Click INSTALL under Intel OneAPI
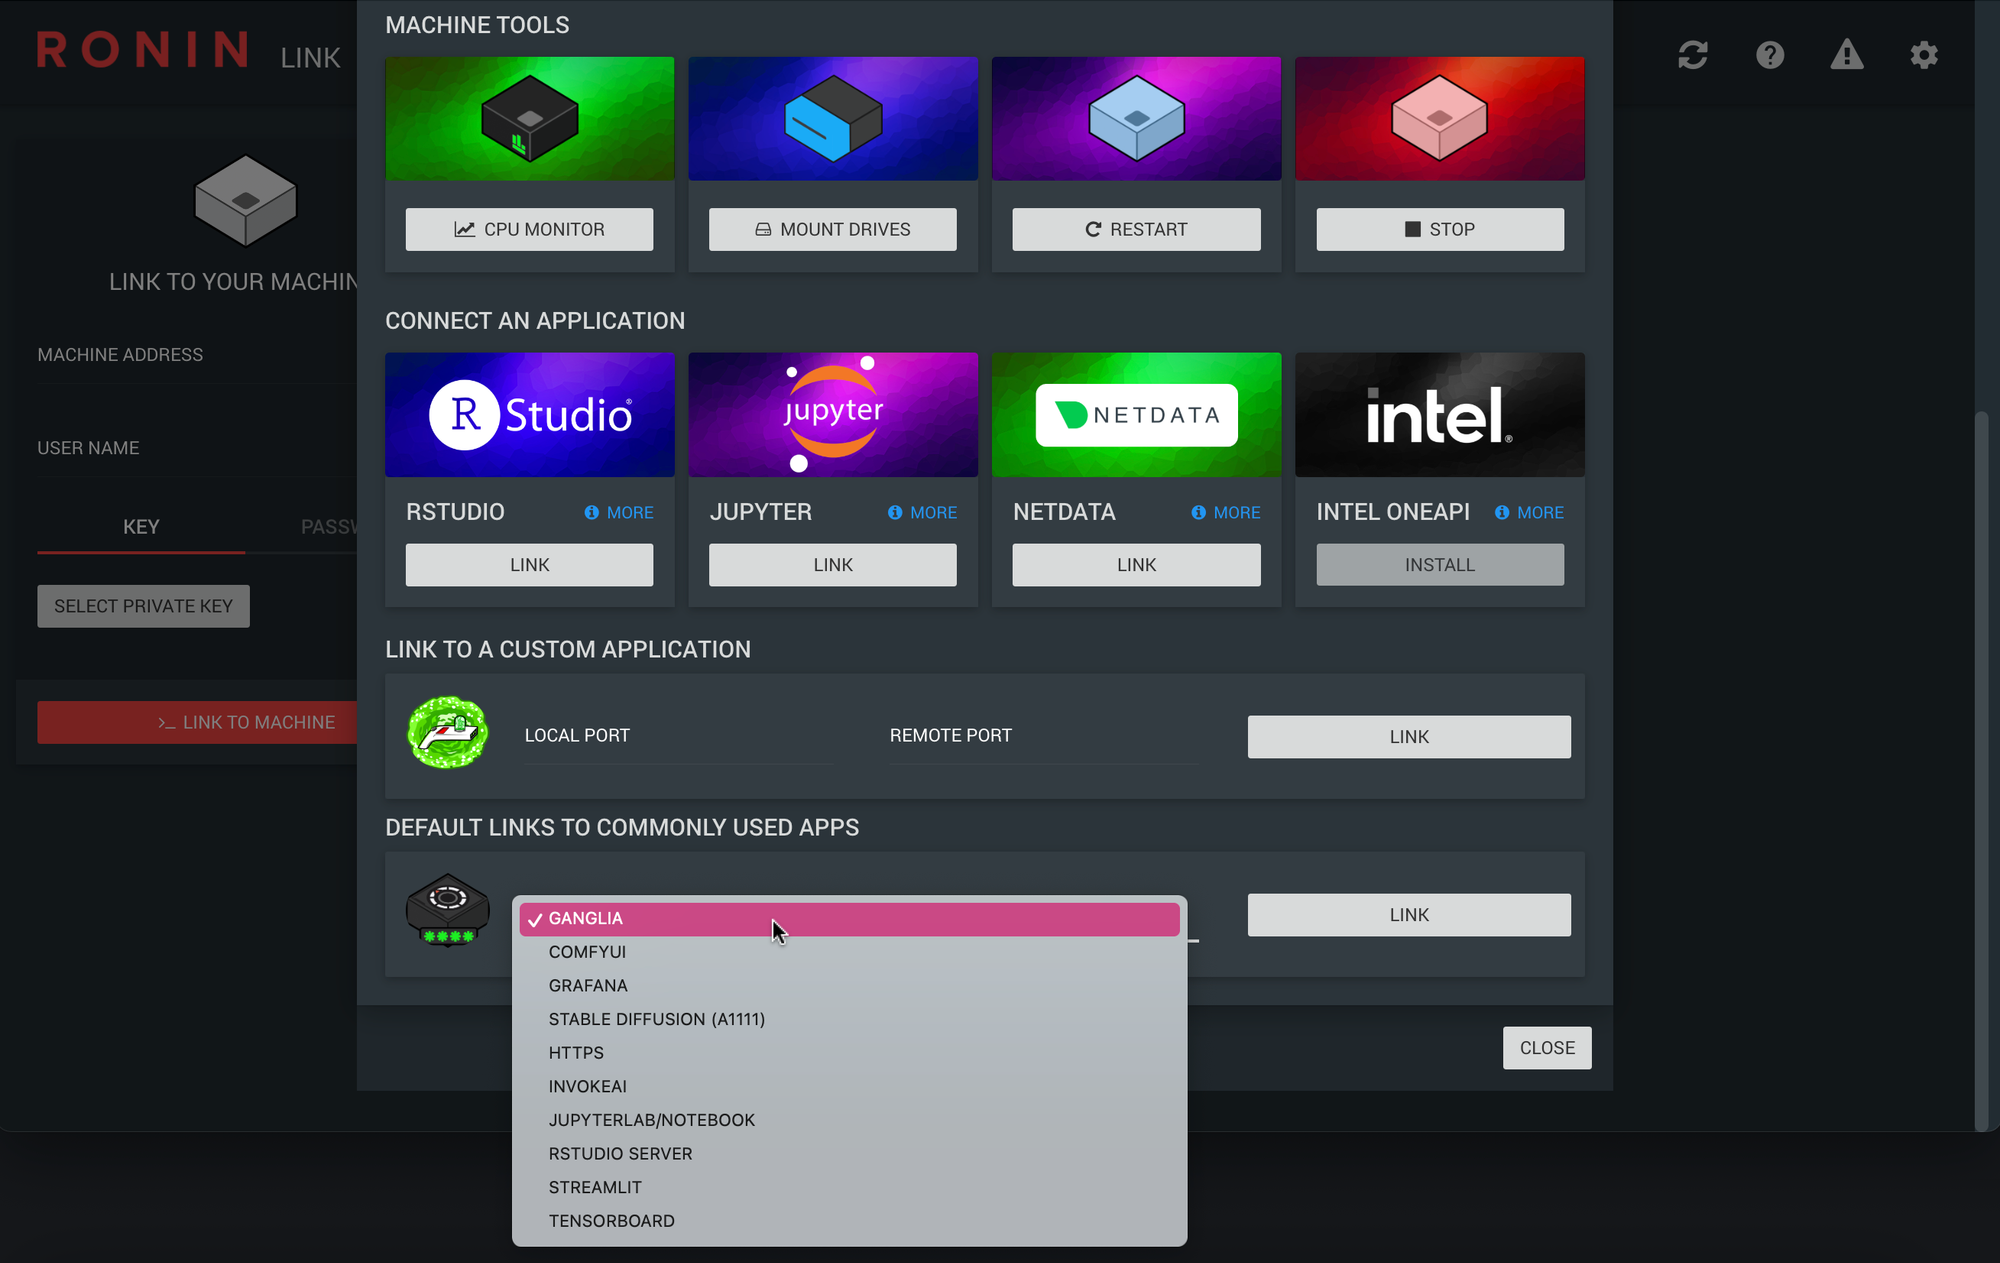The image size is (2000, 1263). (1439, 565)
